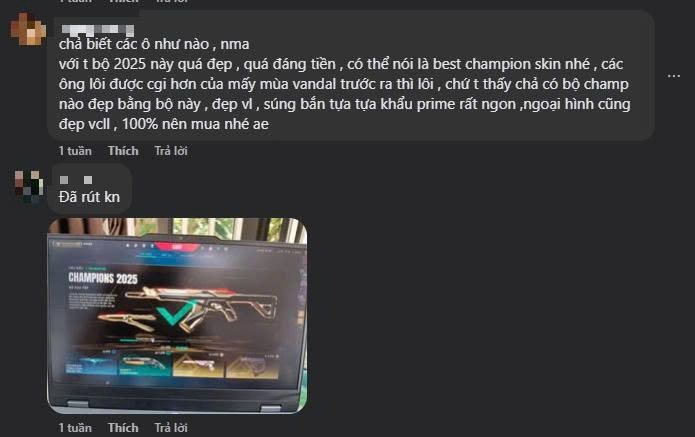Open the attached laptop photo showing Champions 2025
The width and height of the screenshot is (695, 437).
coord(177,316)
